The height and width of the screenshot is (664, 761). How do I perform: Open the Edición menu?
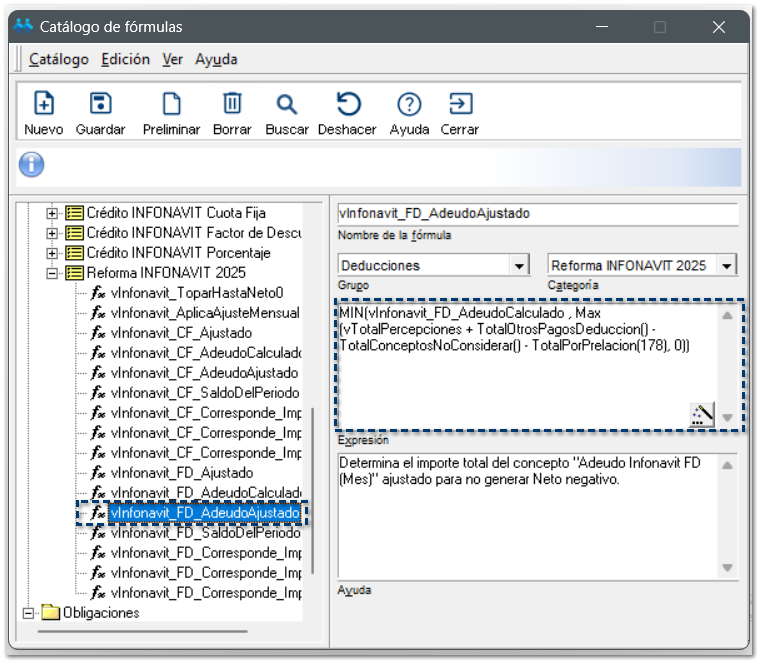click(x=126, y=59)
